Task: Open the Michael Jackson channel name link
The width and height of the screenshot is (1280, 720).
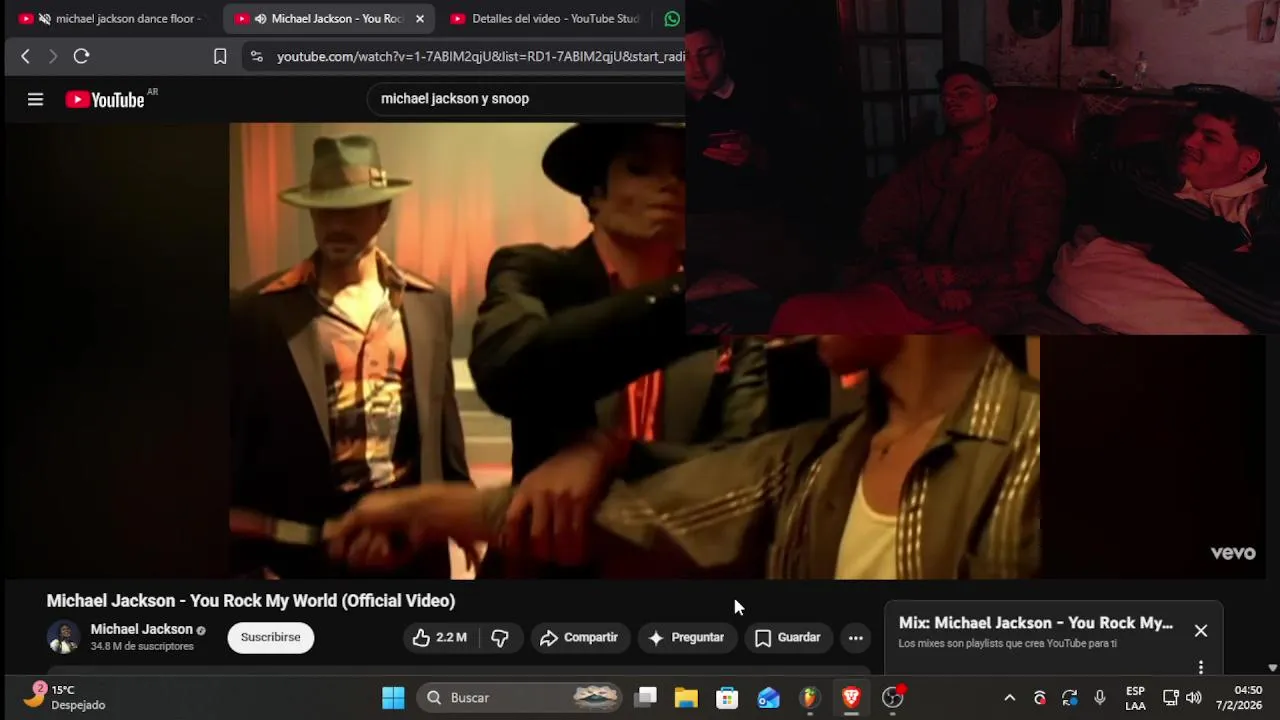Action: pyautogui.click(x=142, y=629)
